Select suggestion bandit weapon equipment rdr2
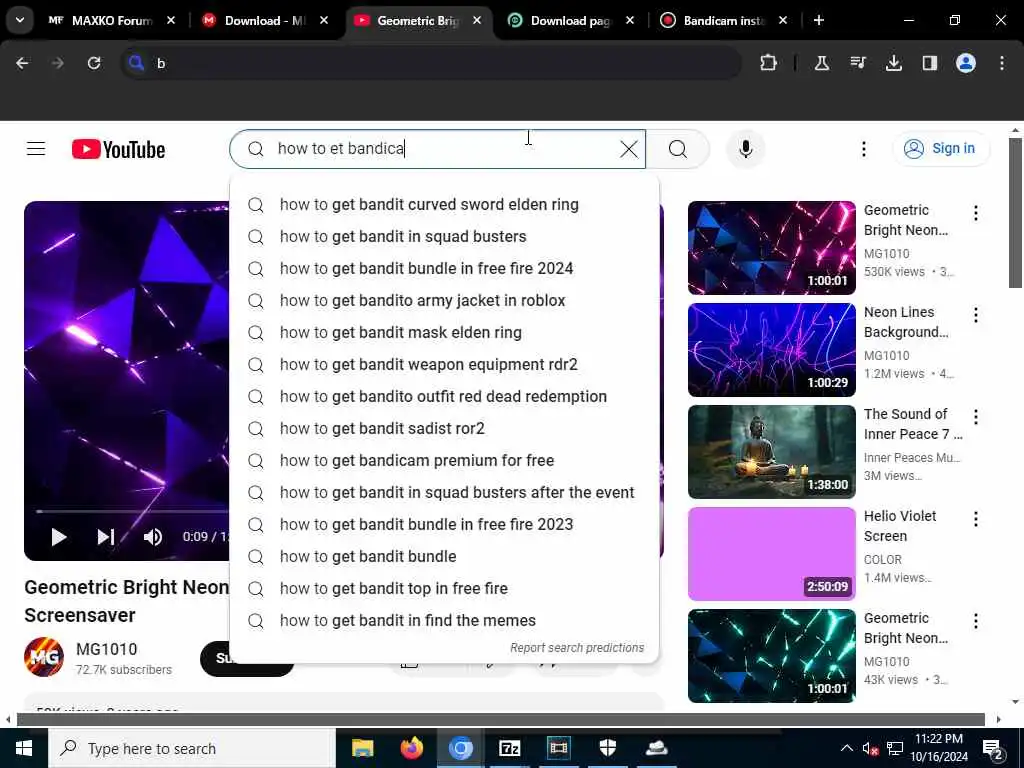Viewport: 1024px width, 768px height. [x=444, y=364]
